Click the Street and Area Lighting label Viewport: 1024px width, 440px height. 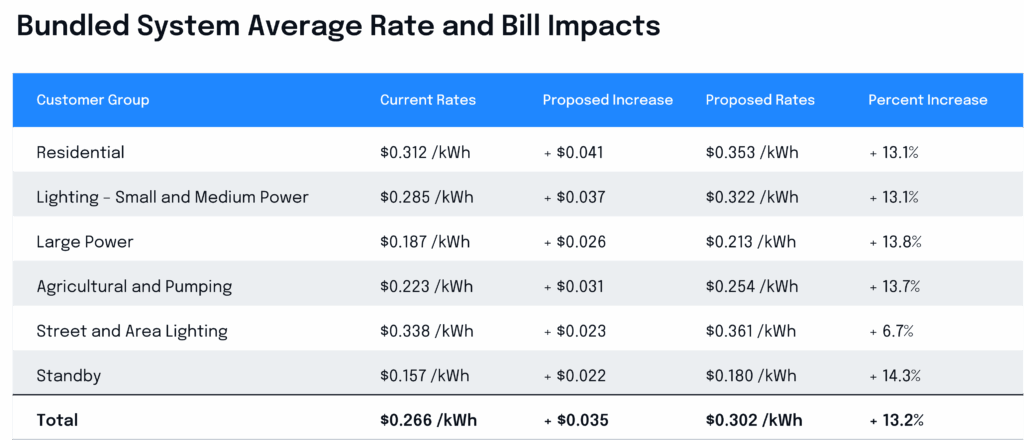(x=132, y=331)
